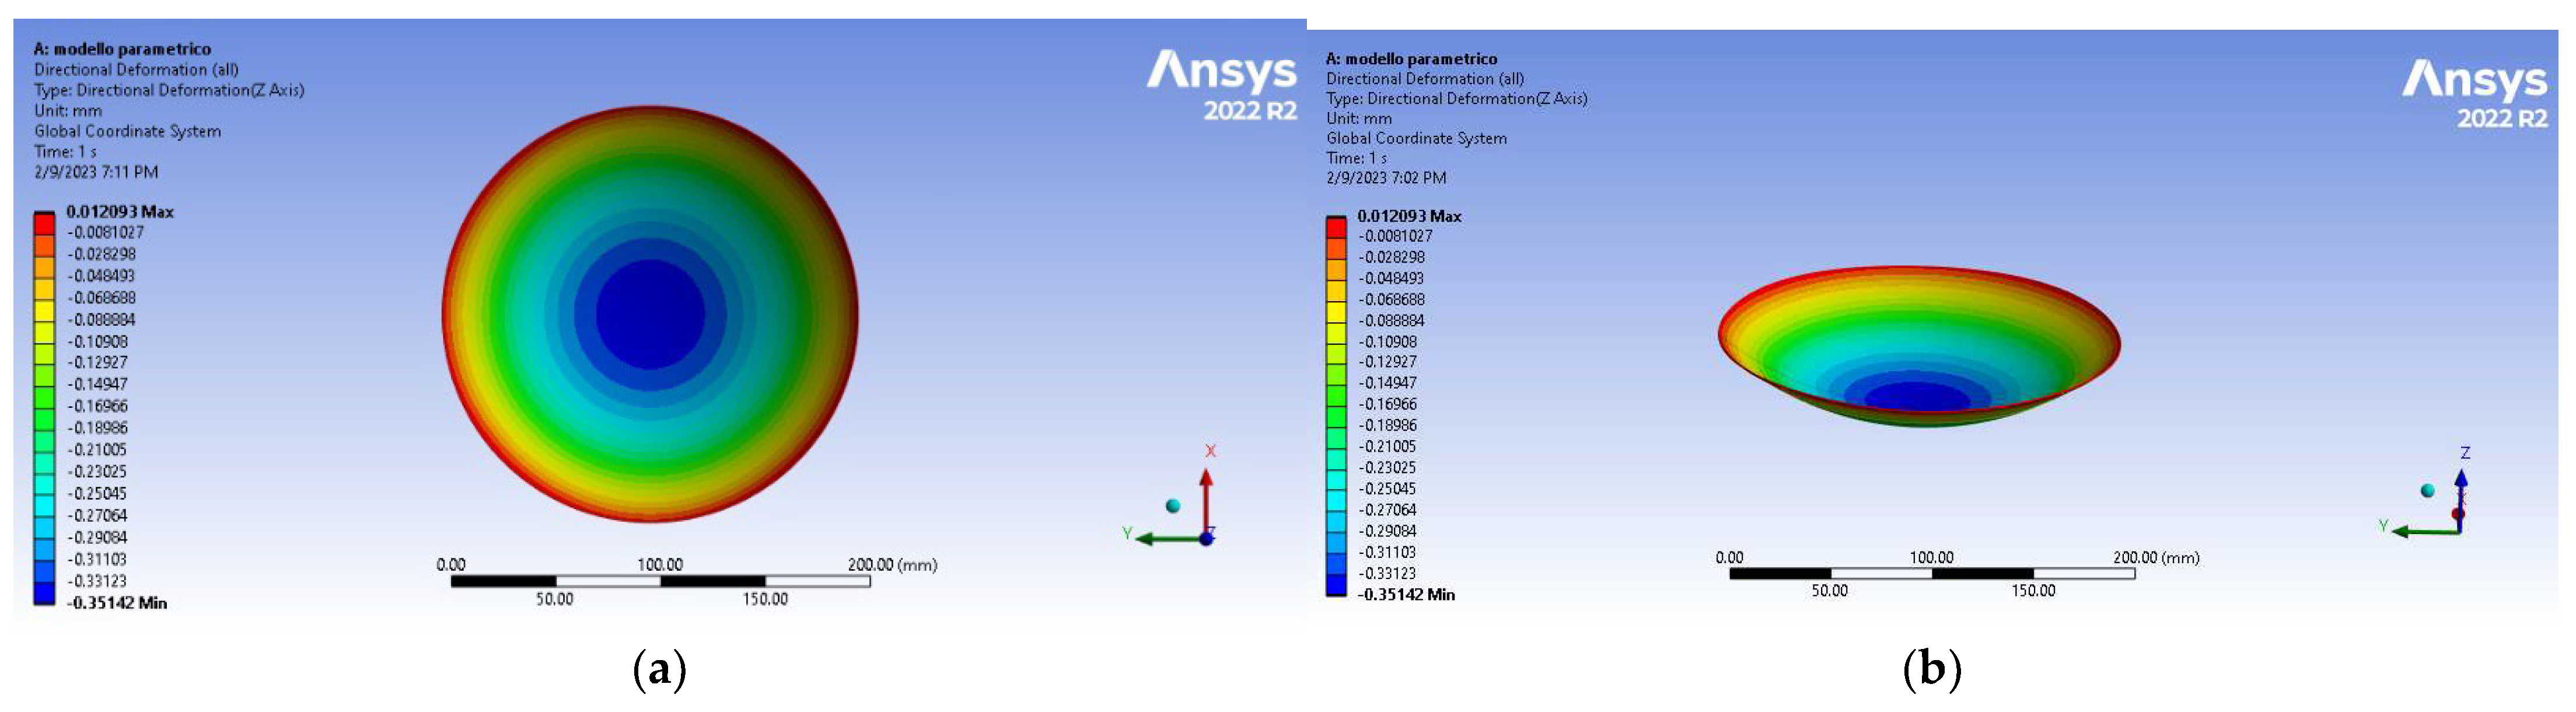Click the 2/9/2023 7:02 PM timestamp
Screen dimensions: 2576x712
(1388, 179)
